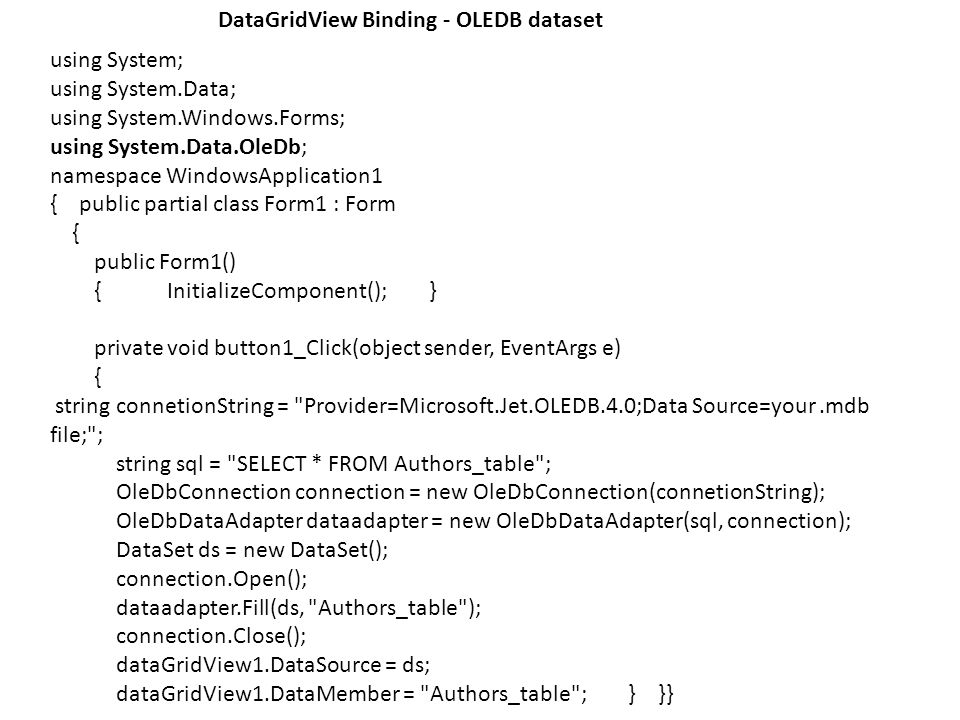Viewport: 960px width, 720px height.
Task: Click the 'connection.Close();' line
Action: [x=211, y=636]
